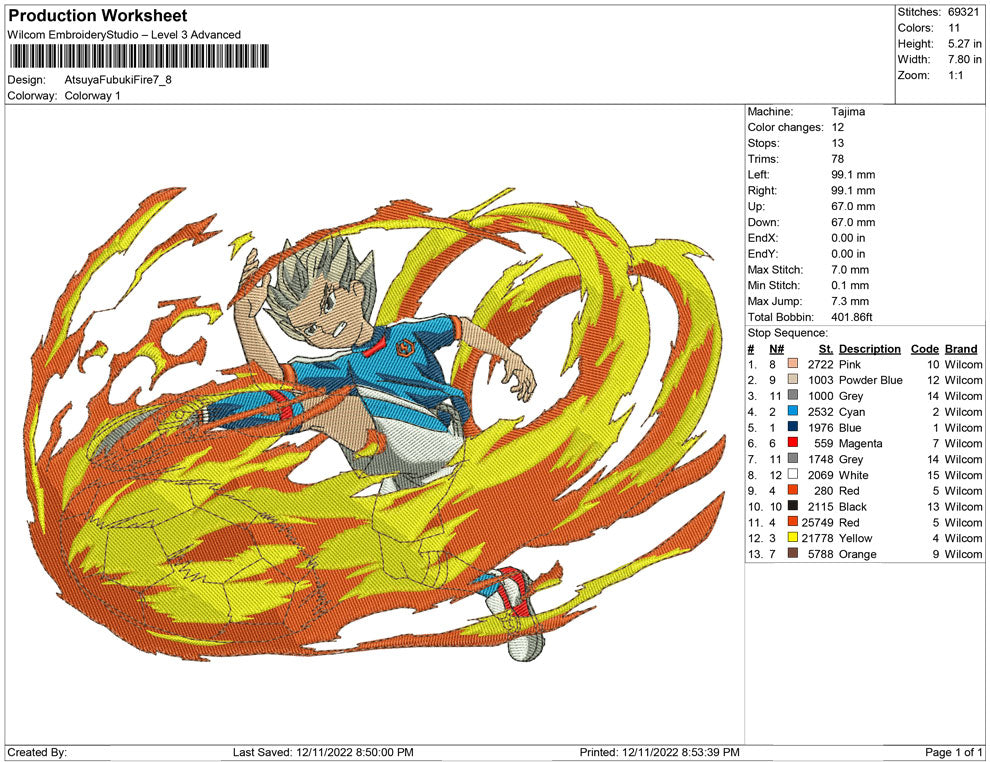
Task: Click the Max Jump value '7.3 mm'
Action: pos(850,301)
